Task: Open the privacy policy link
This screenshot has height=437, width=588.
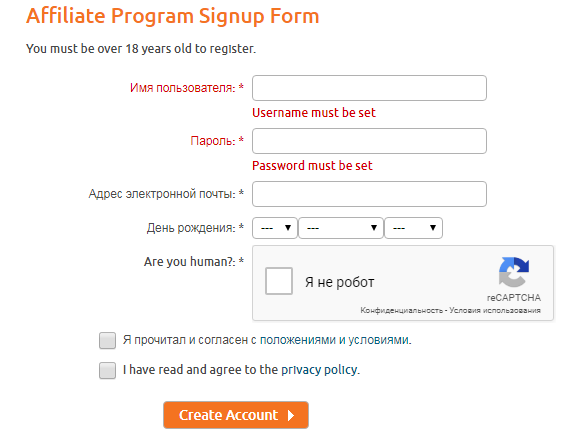Action: 320,370
